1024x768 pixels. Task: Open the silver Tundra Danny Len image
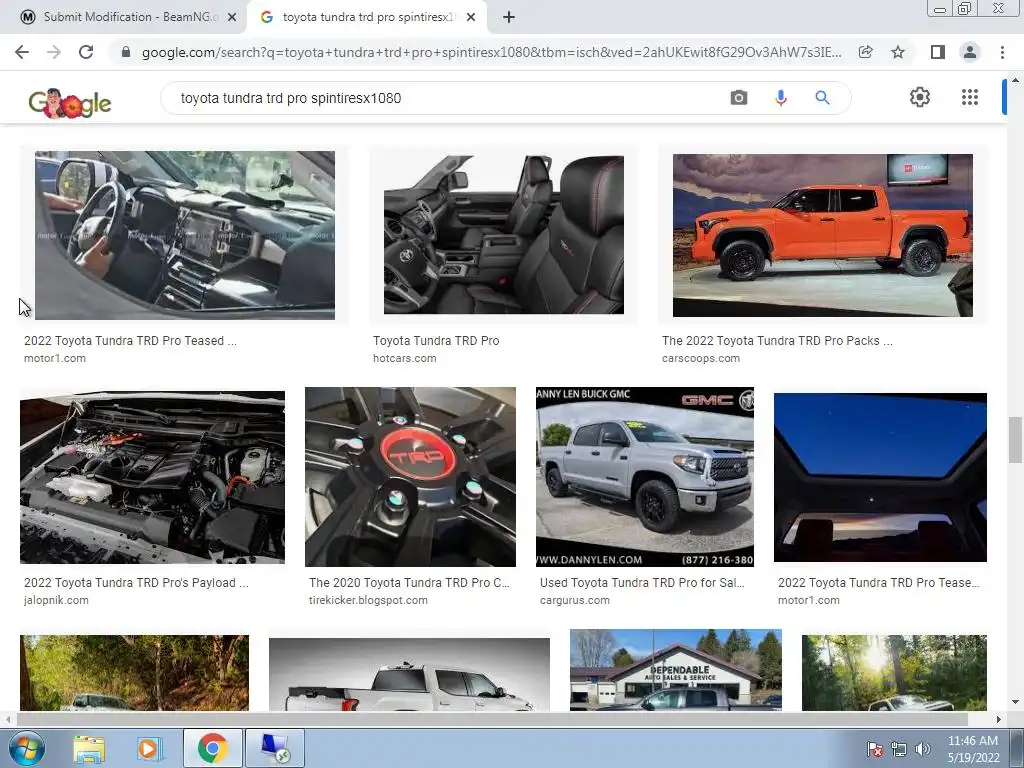click(x=645, y=477)
